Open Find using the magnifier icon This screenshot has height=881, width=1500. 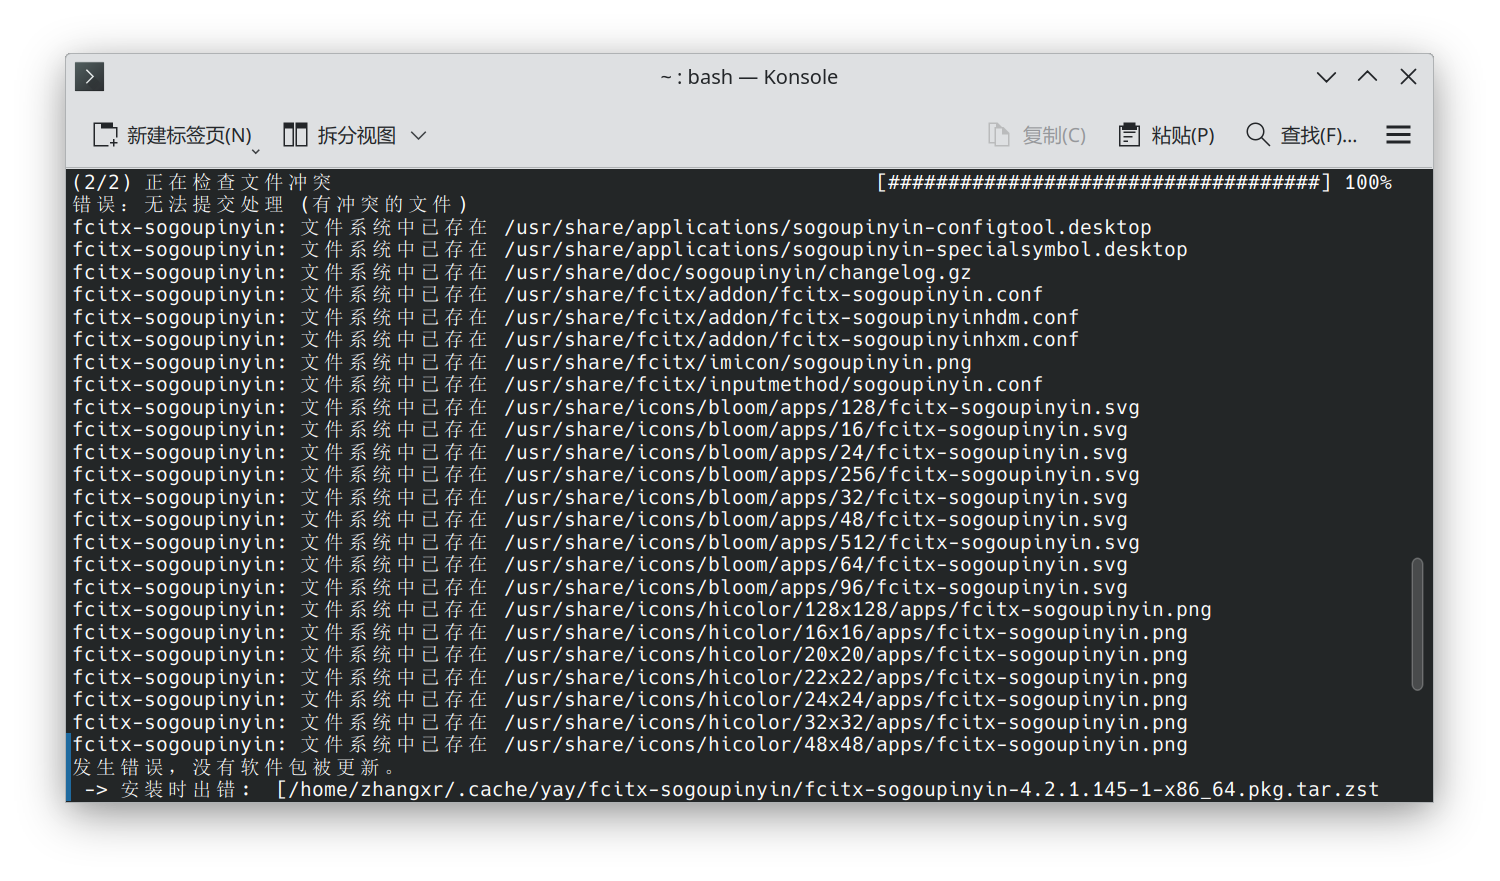(1257, 134)
